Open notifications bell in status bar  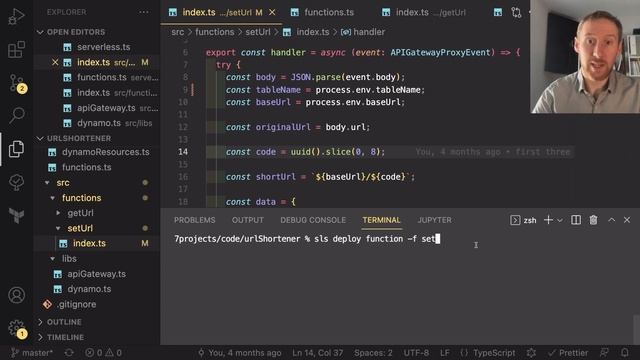coord(624,353)
